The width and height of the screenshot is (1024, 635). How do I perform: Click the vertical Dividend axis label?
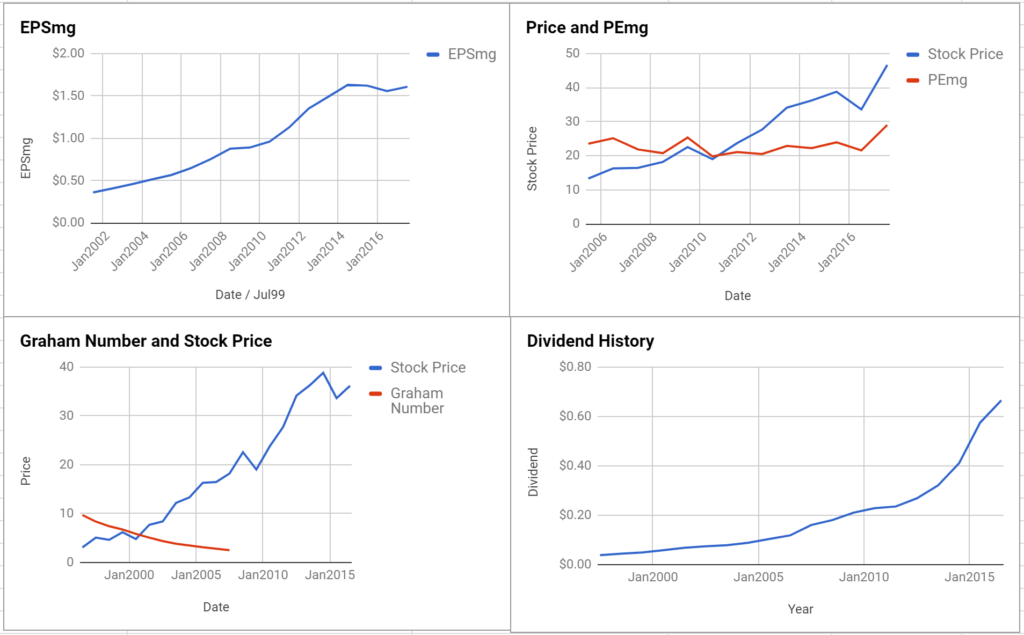pyautogui.click(x=534, y=472)
